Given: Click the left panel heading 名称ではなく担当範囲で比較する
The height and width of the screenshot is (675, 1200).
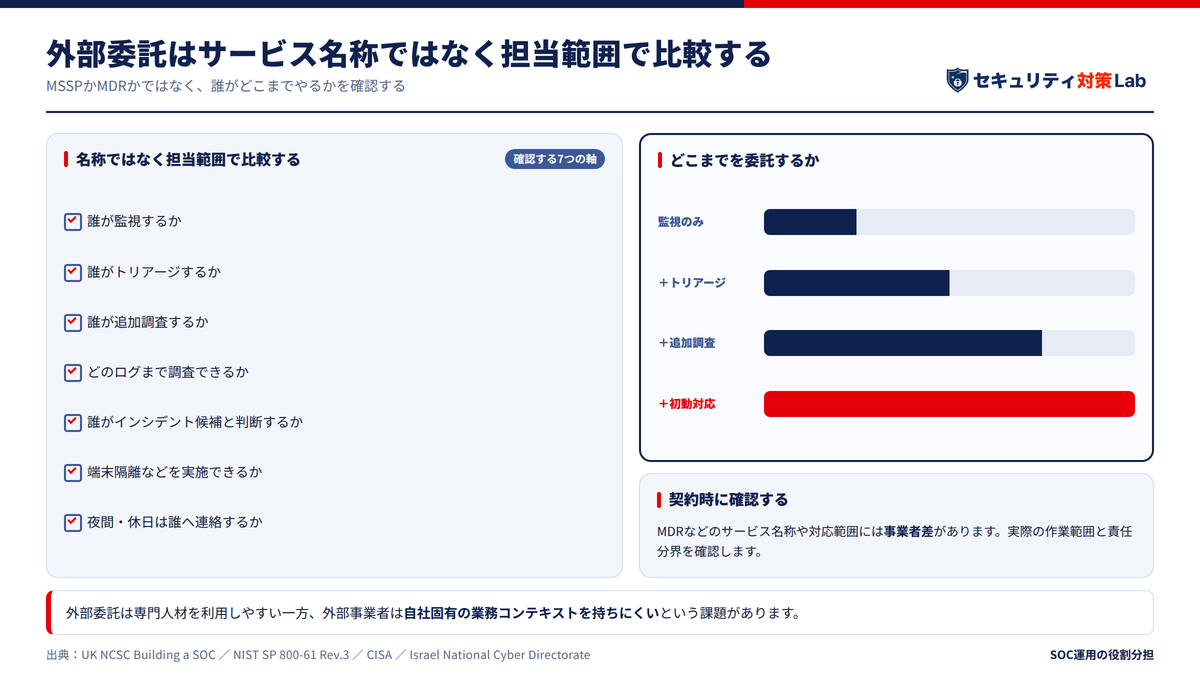Looking at the screenshot, I should tap(188, 159).
